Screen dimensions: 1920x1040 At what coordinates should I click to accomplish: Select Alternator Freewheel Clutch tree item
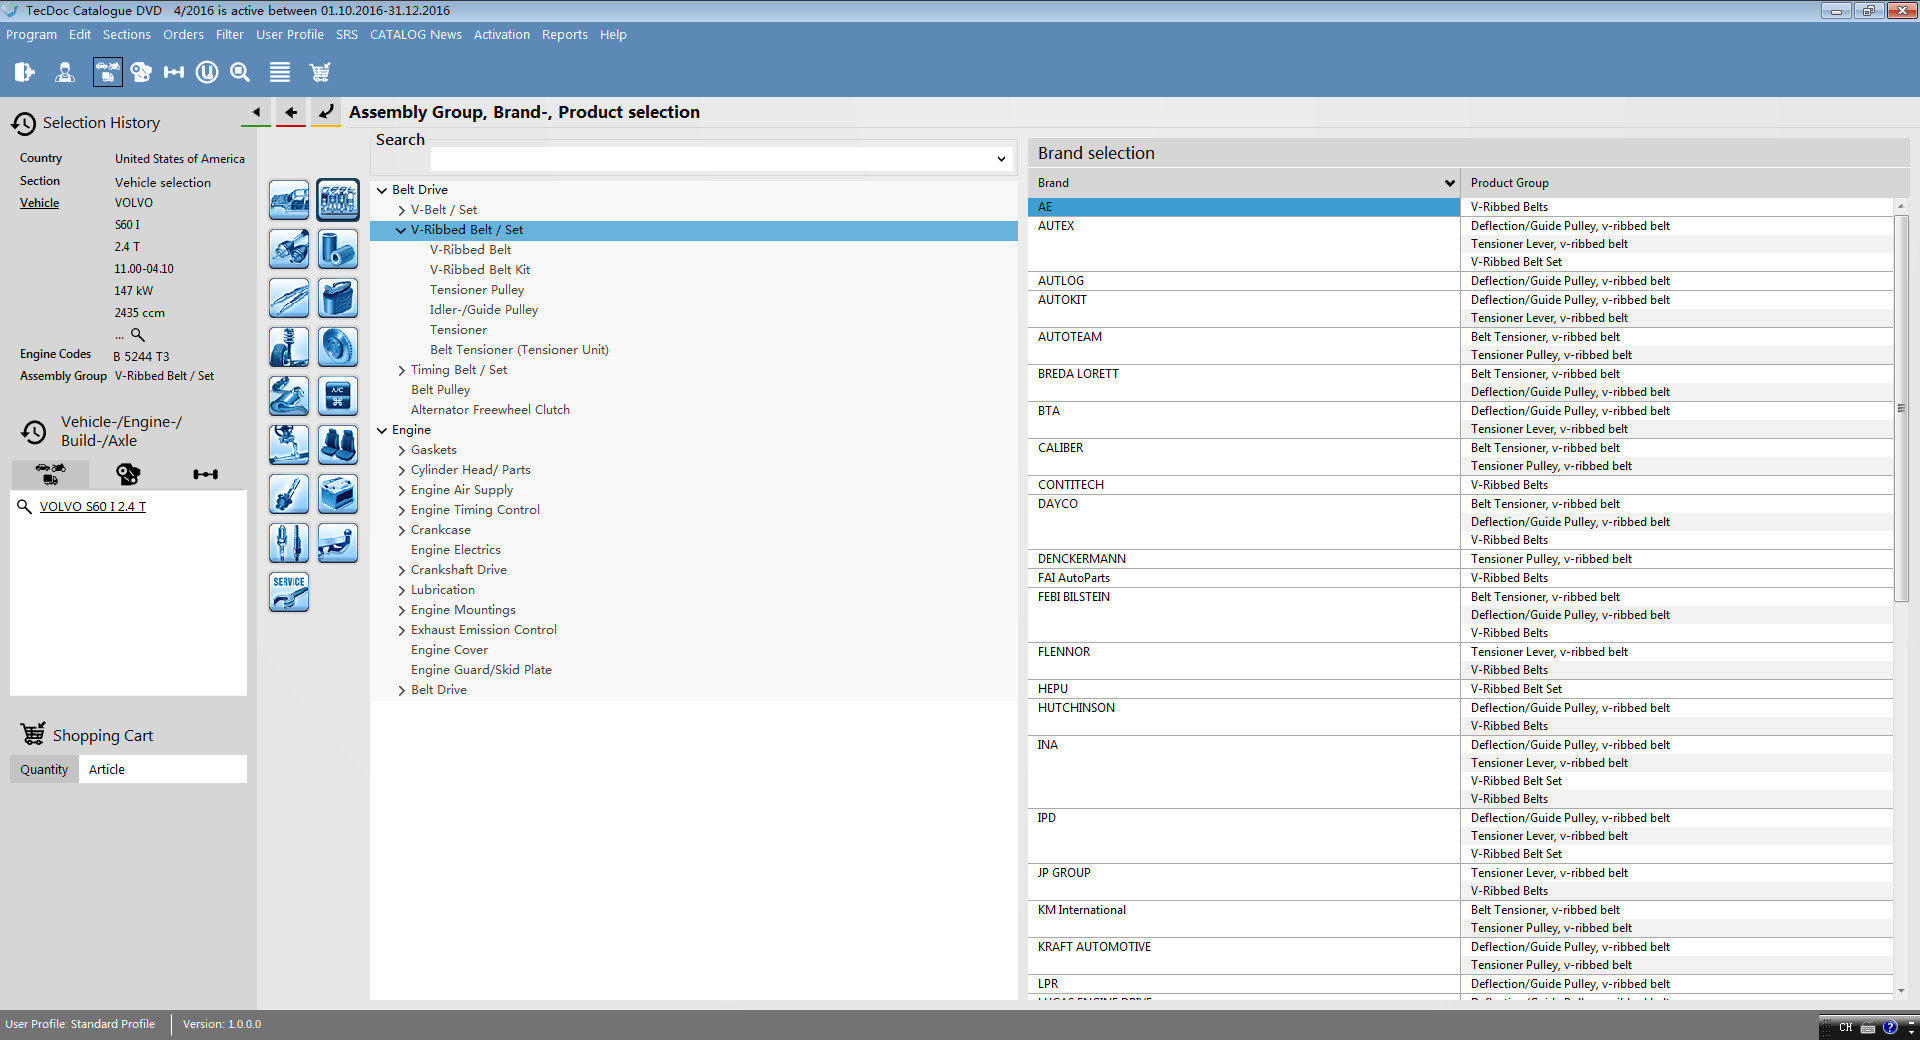click(490, 410)
